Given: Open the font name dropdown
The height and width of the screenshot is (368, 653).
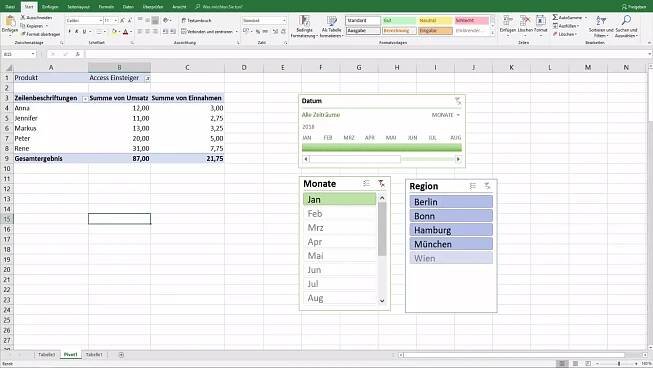Looking at the screenshot, I should click(100, 20).
